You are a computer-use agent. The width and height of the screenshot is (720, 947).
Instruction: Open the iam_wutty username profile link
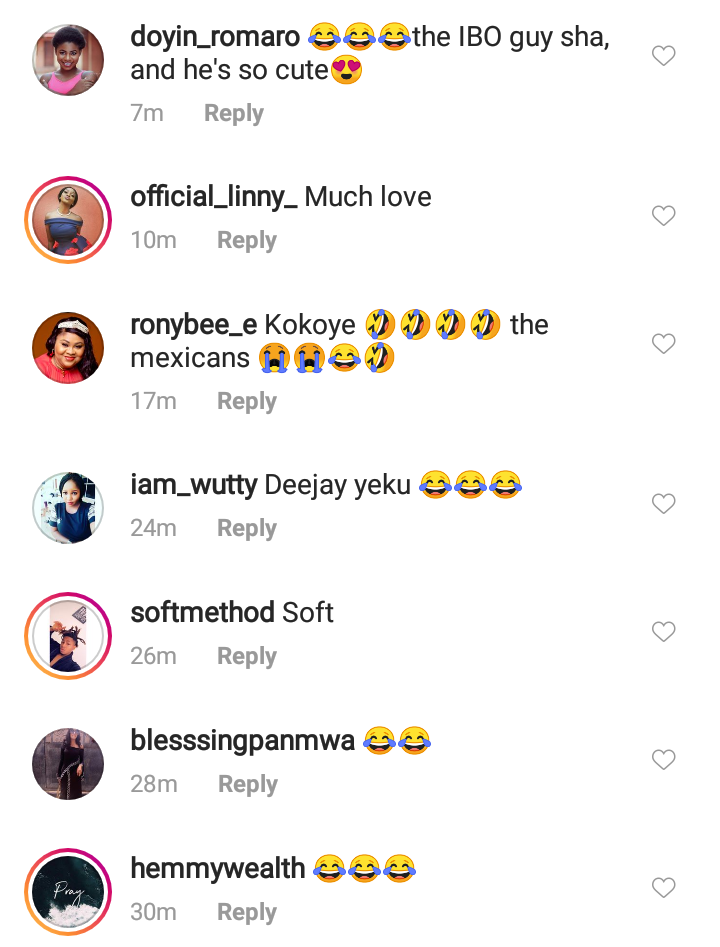(x=193, y=485)
